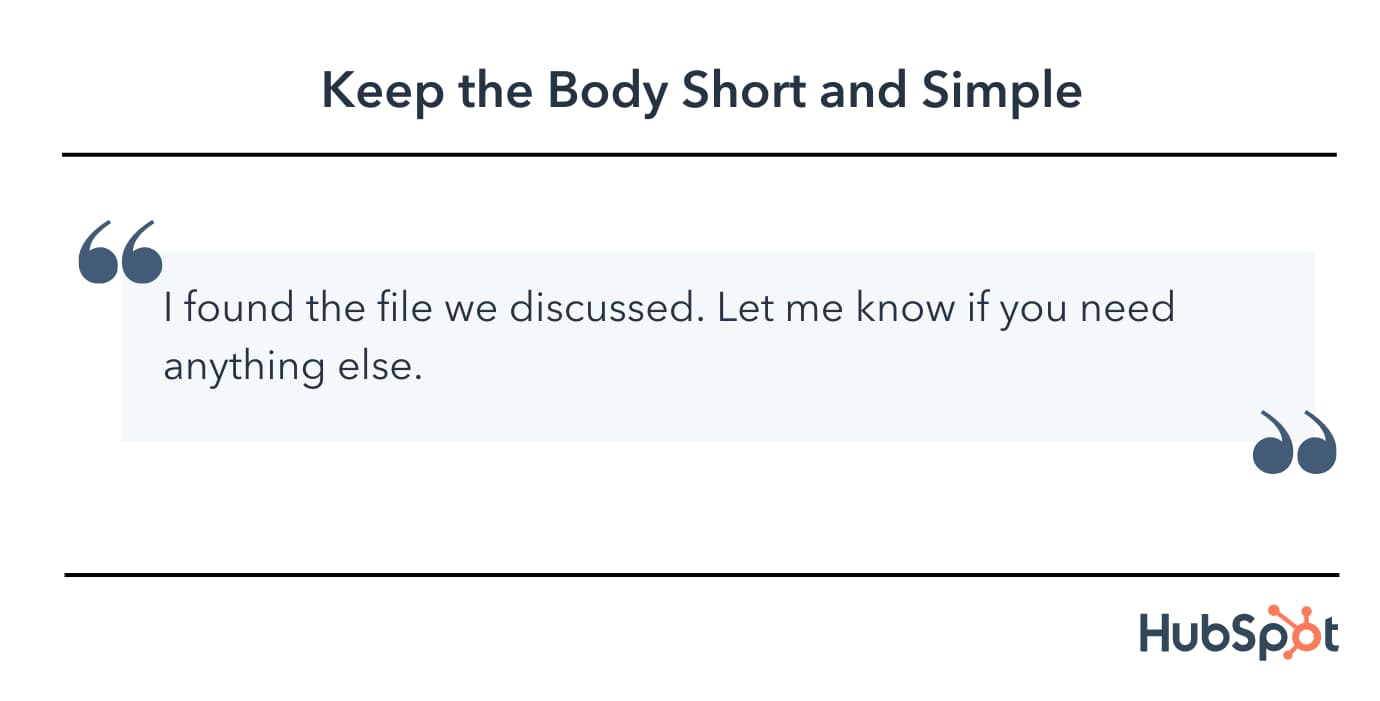The width and height of the screenshot is (1380, 701).
Task: Click the heading "Keep the Body Short and Simple"
Action: [x=701, y=91]
